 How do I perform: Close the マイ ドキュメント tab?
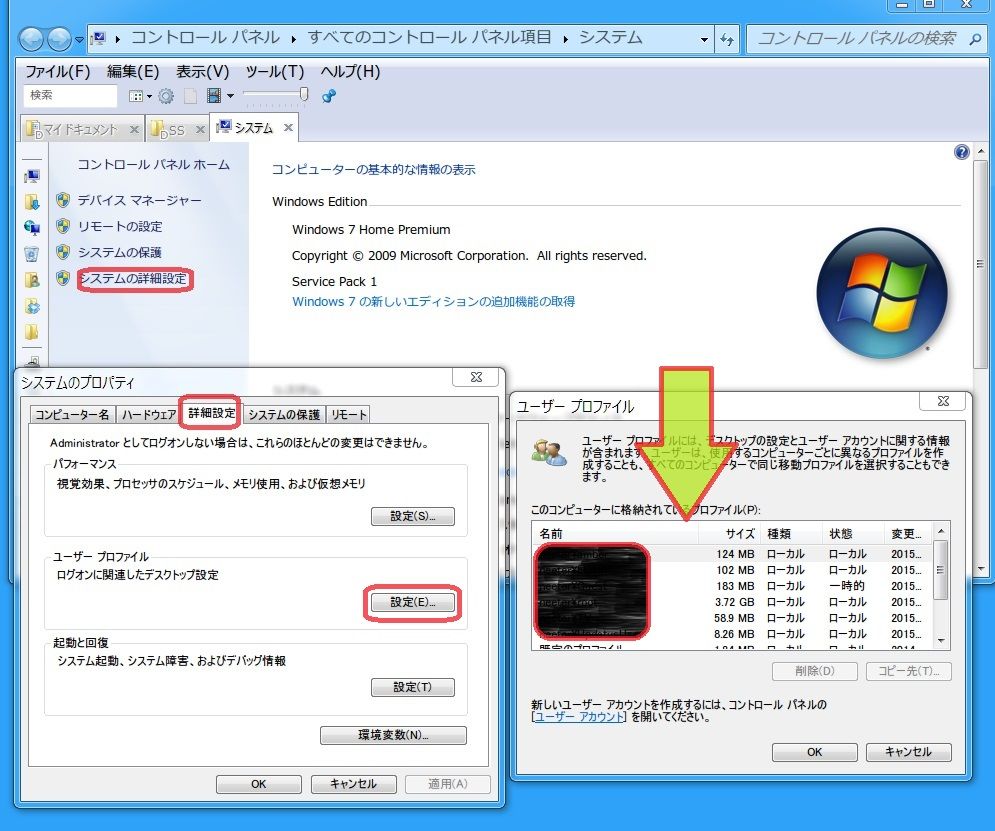[x=134, y=129]
